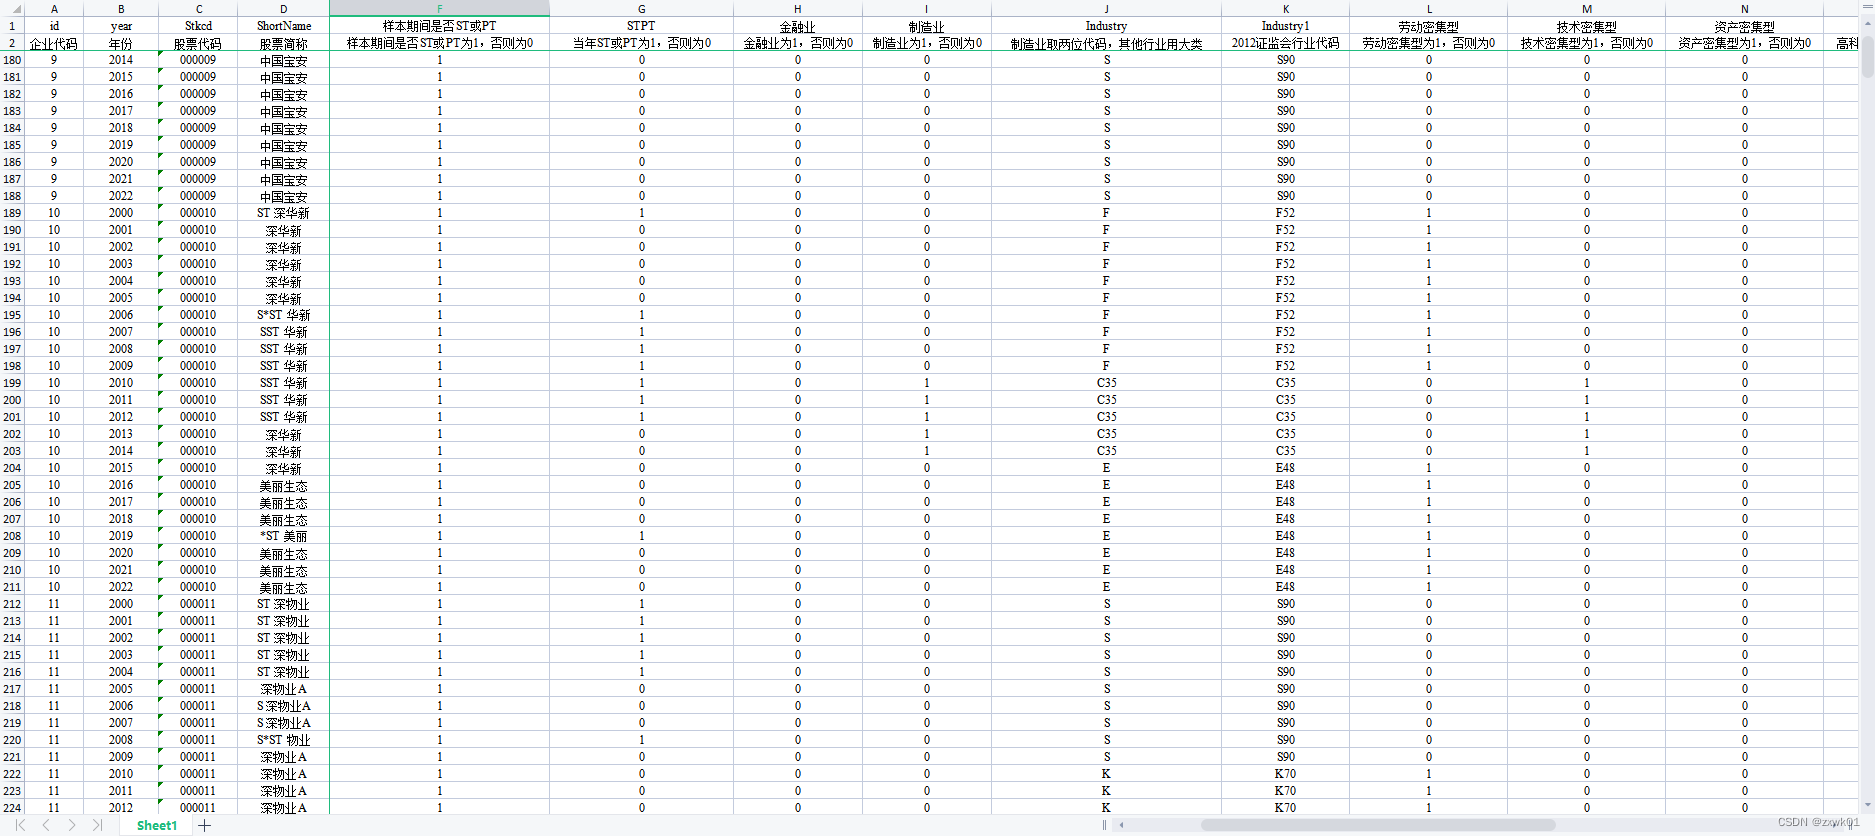Click the '深物业A' cell in row 217
1875x836 pixels.
pyautogui.click(x=284, y=689)
